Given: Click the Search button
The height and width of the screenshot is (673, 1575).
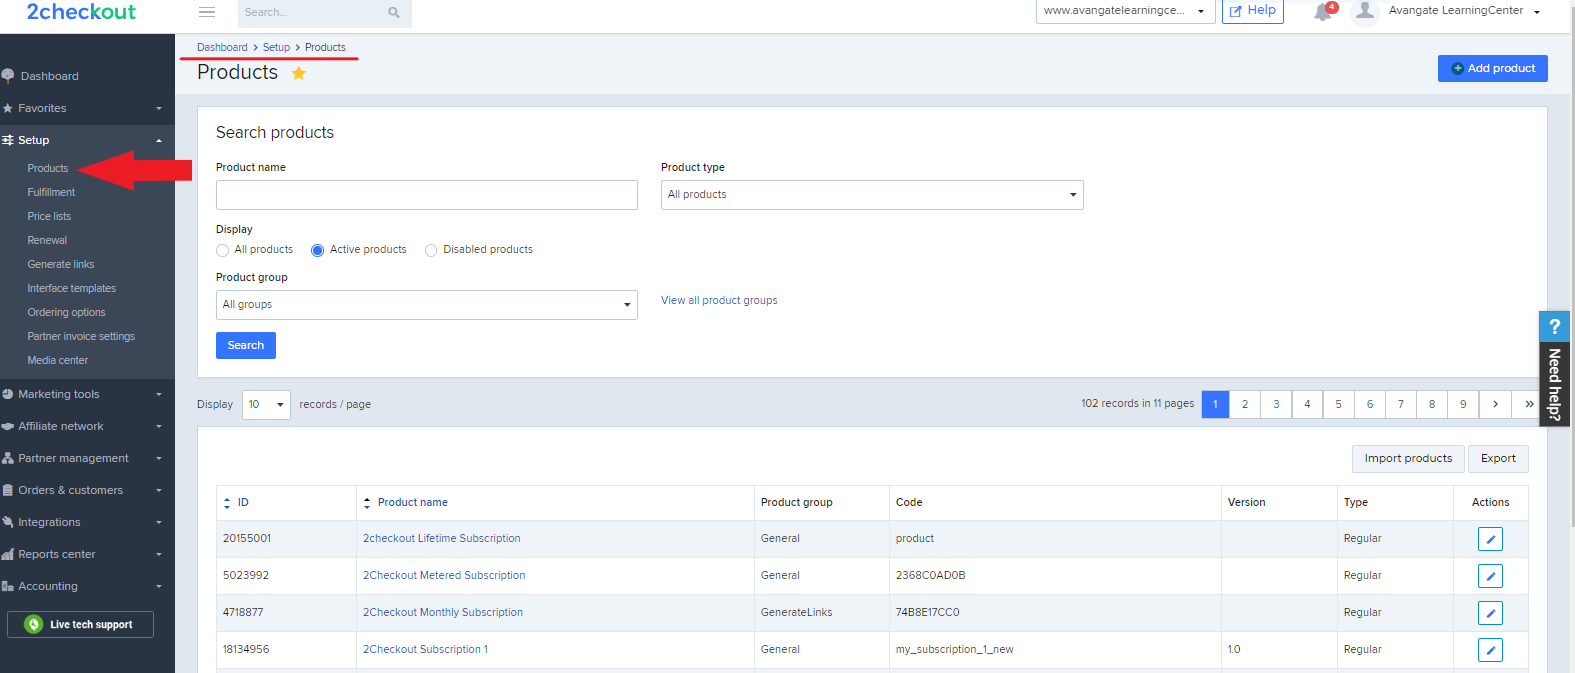Looking at the screenshot, I should [246, 345].
